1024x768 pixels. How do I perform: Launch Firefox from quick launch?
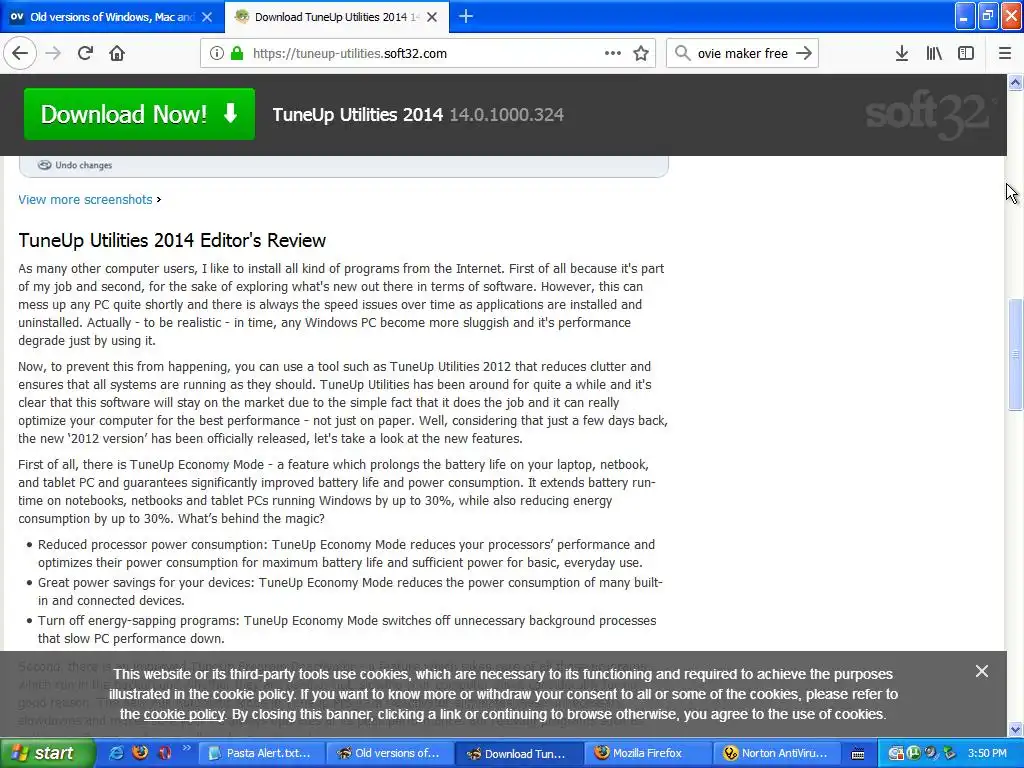pyautogui.click(x=140, y=753)
